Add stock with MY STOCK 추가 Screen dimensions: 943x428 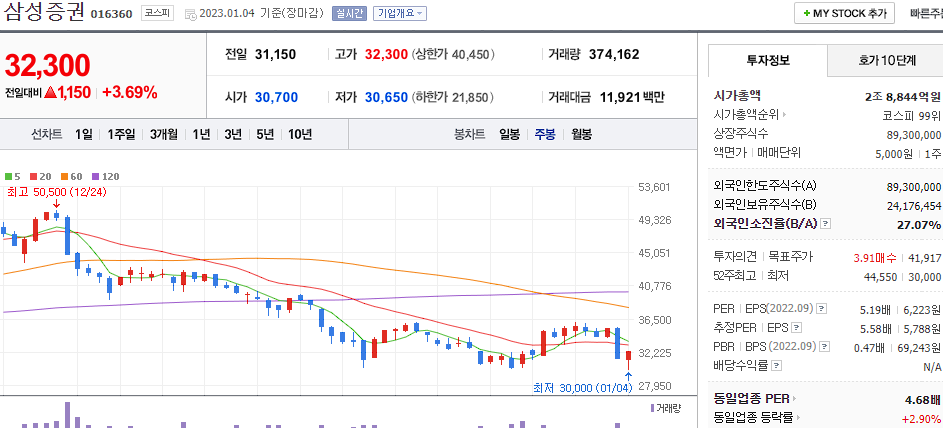[844, 13]
